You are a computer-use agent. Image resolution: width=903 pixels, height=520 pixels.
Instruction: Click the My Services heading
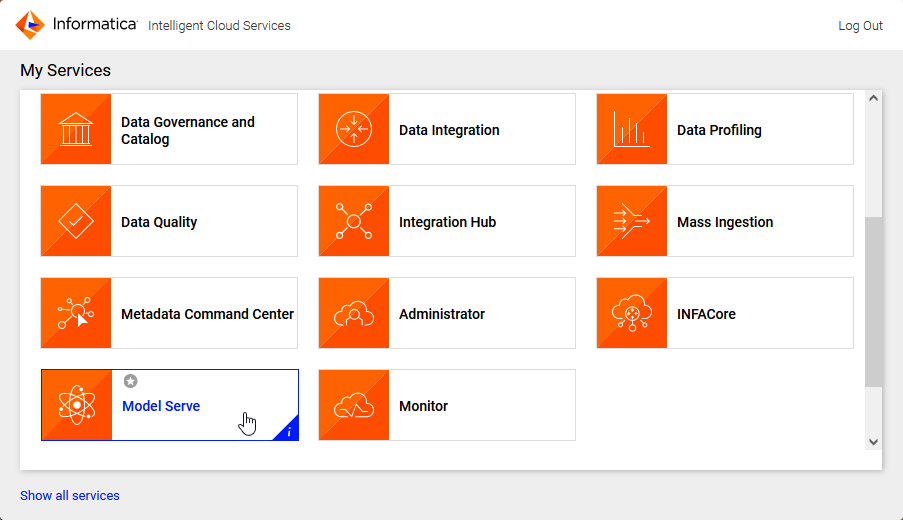(66, 70)
